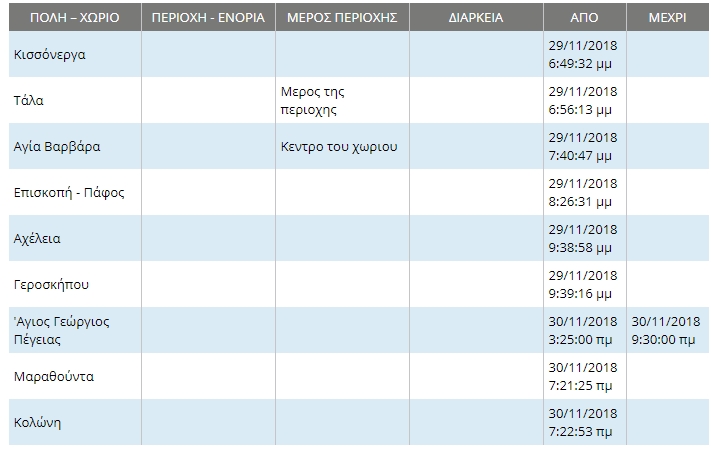Select the Κισσόνεργα row cell
Screen dimensions: 711x452
coord(75,54)
